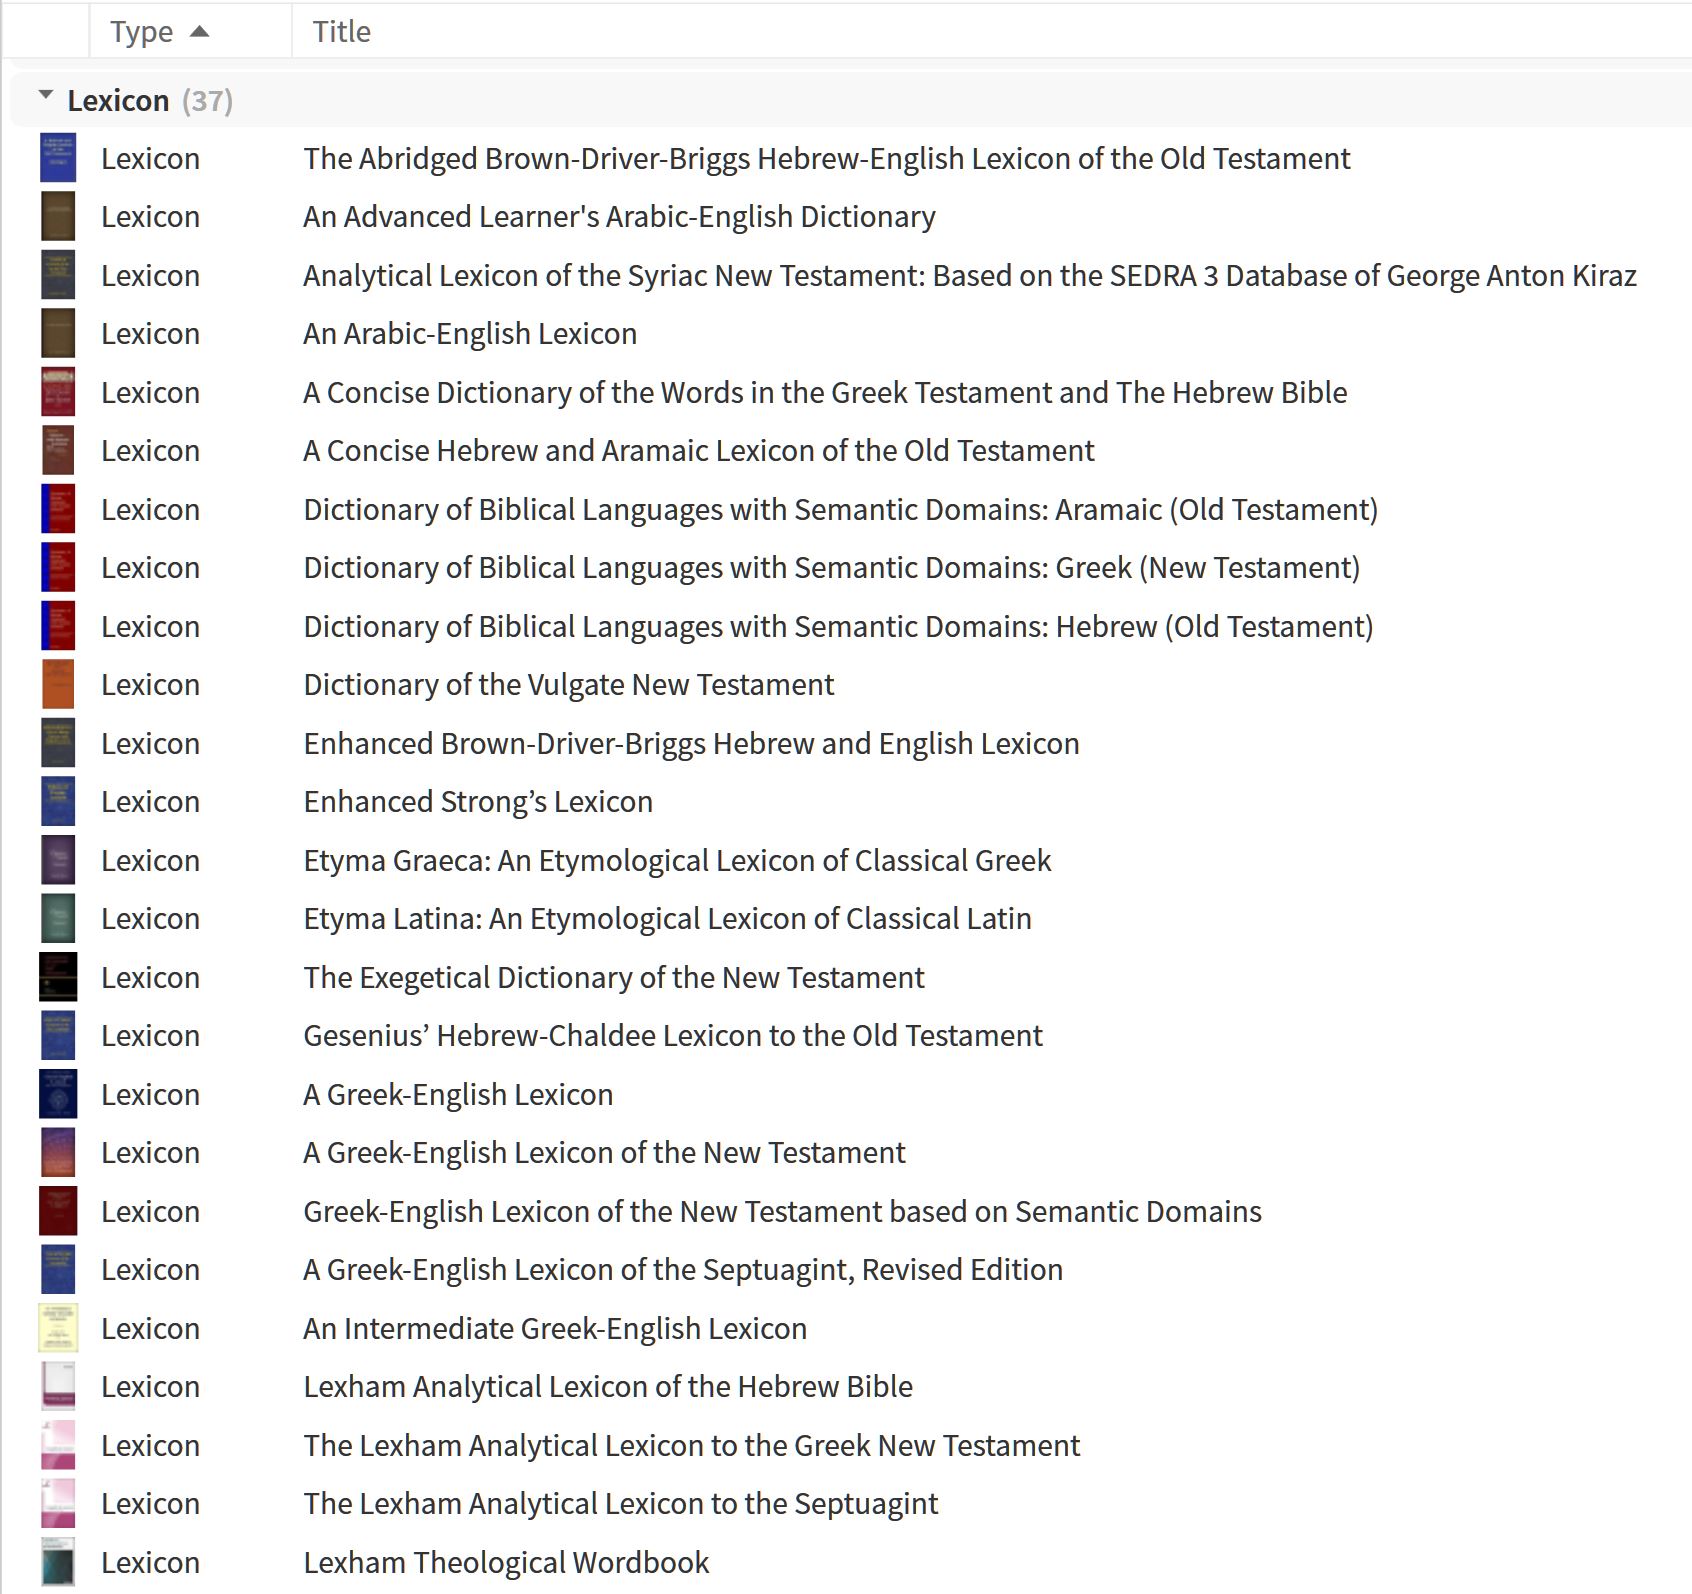Select the Lexham Theological Wordbook cover icon

(x=57, y=1562)
